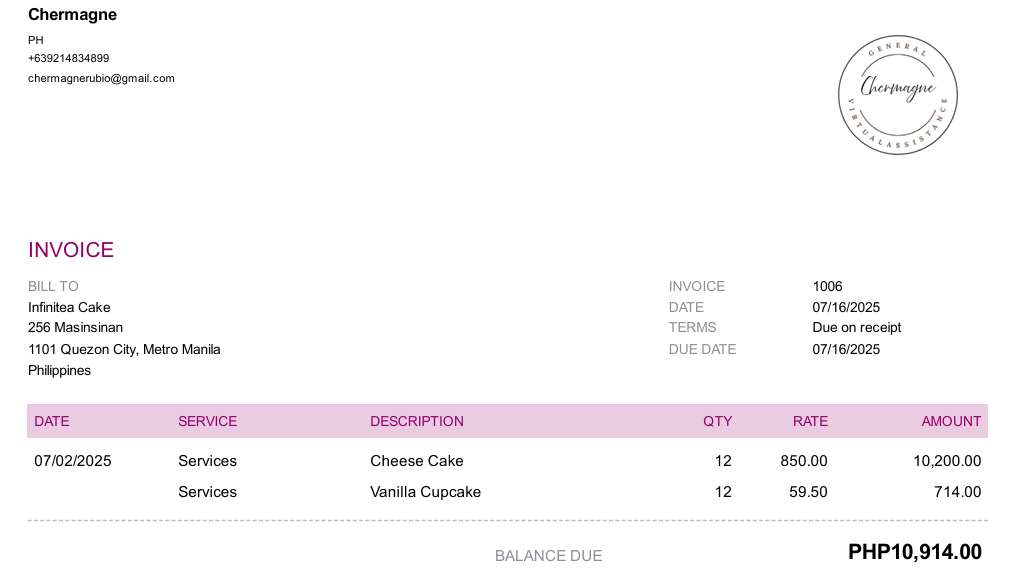Click the 850.00 rate value

(804, 461)
